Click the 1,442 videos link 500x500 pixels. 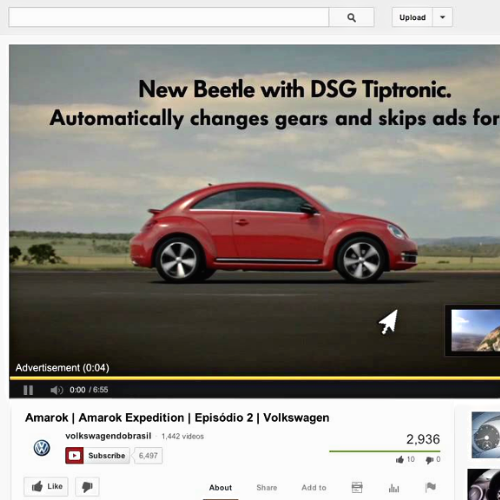182,436
